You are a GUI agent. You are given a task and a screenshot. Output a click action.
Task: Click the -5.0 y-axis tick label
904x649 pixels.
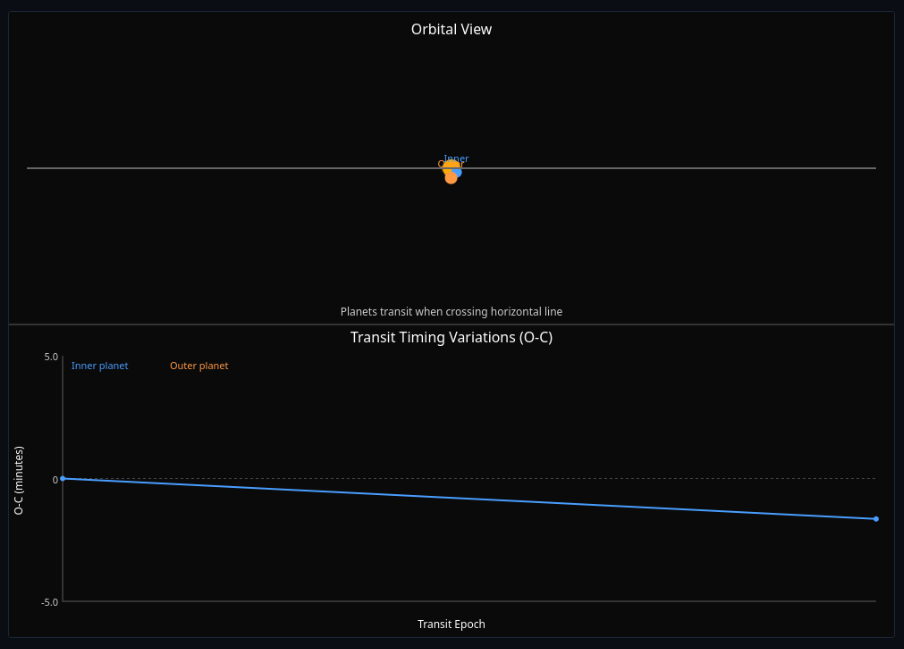click(x=48, y=602)
